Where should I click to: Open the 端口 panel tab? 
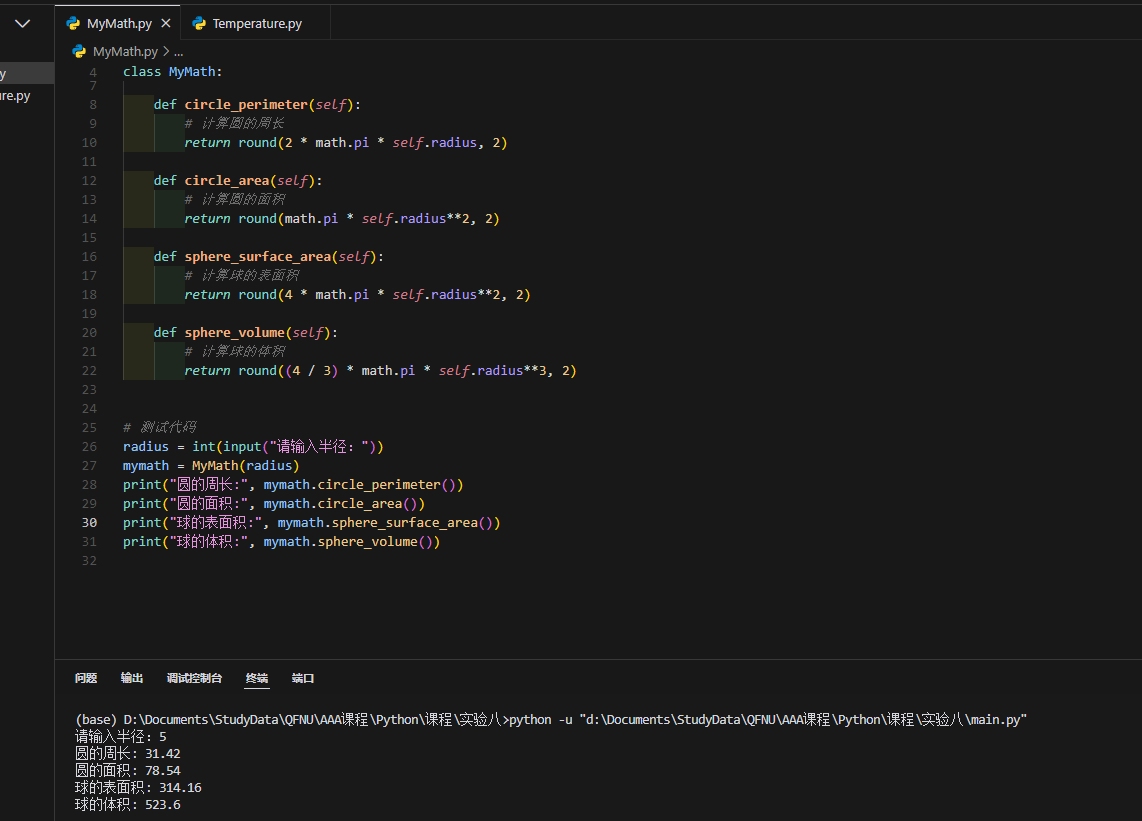[x=303, y=678]
